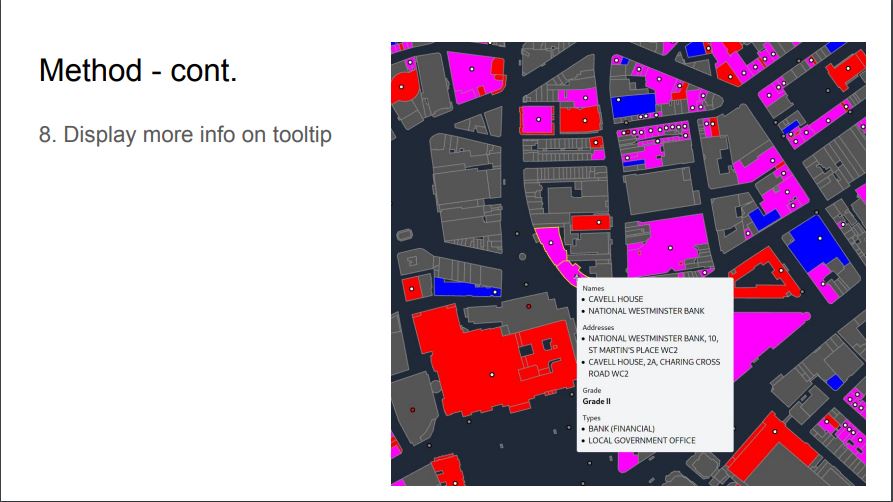Click the 'Names' heading in tooltip

[x=593, y=288]
